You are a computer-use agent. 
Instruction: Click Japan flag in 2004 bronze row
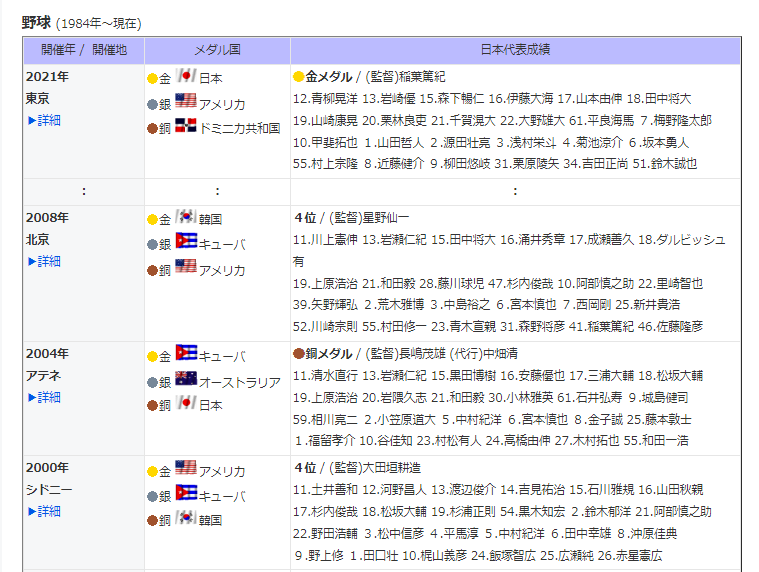click(186, 403)
